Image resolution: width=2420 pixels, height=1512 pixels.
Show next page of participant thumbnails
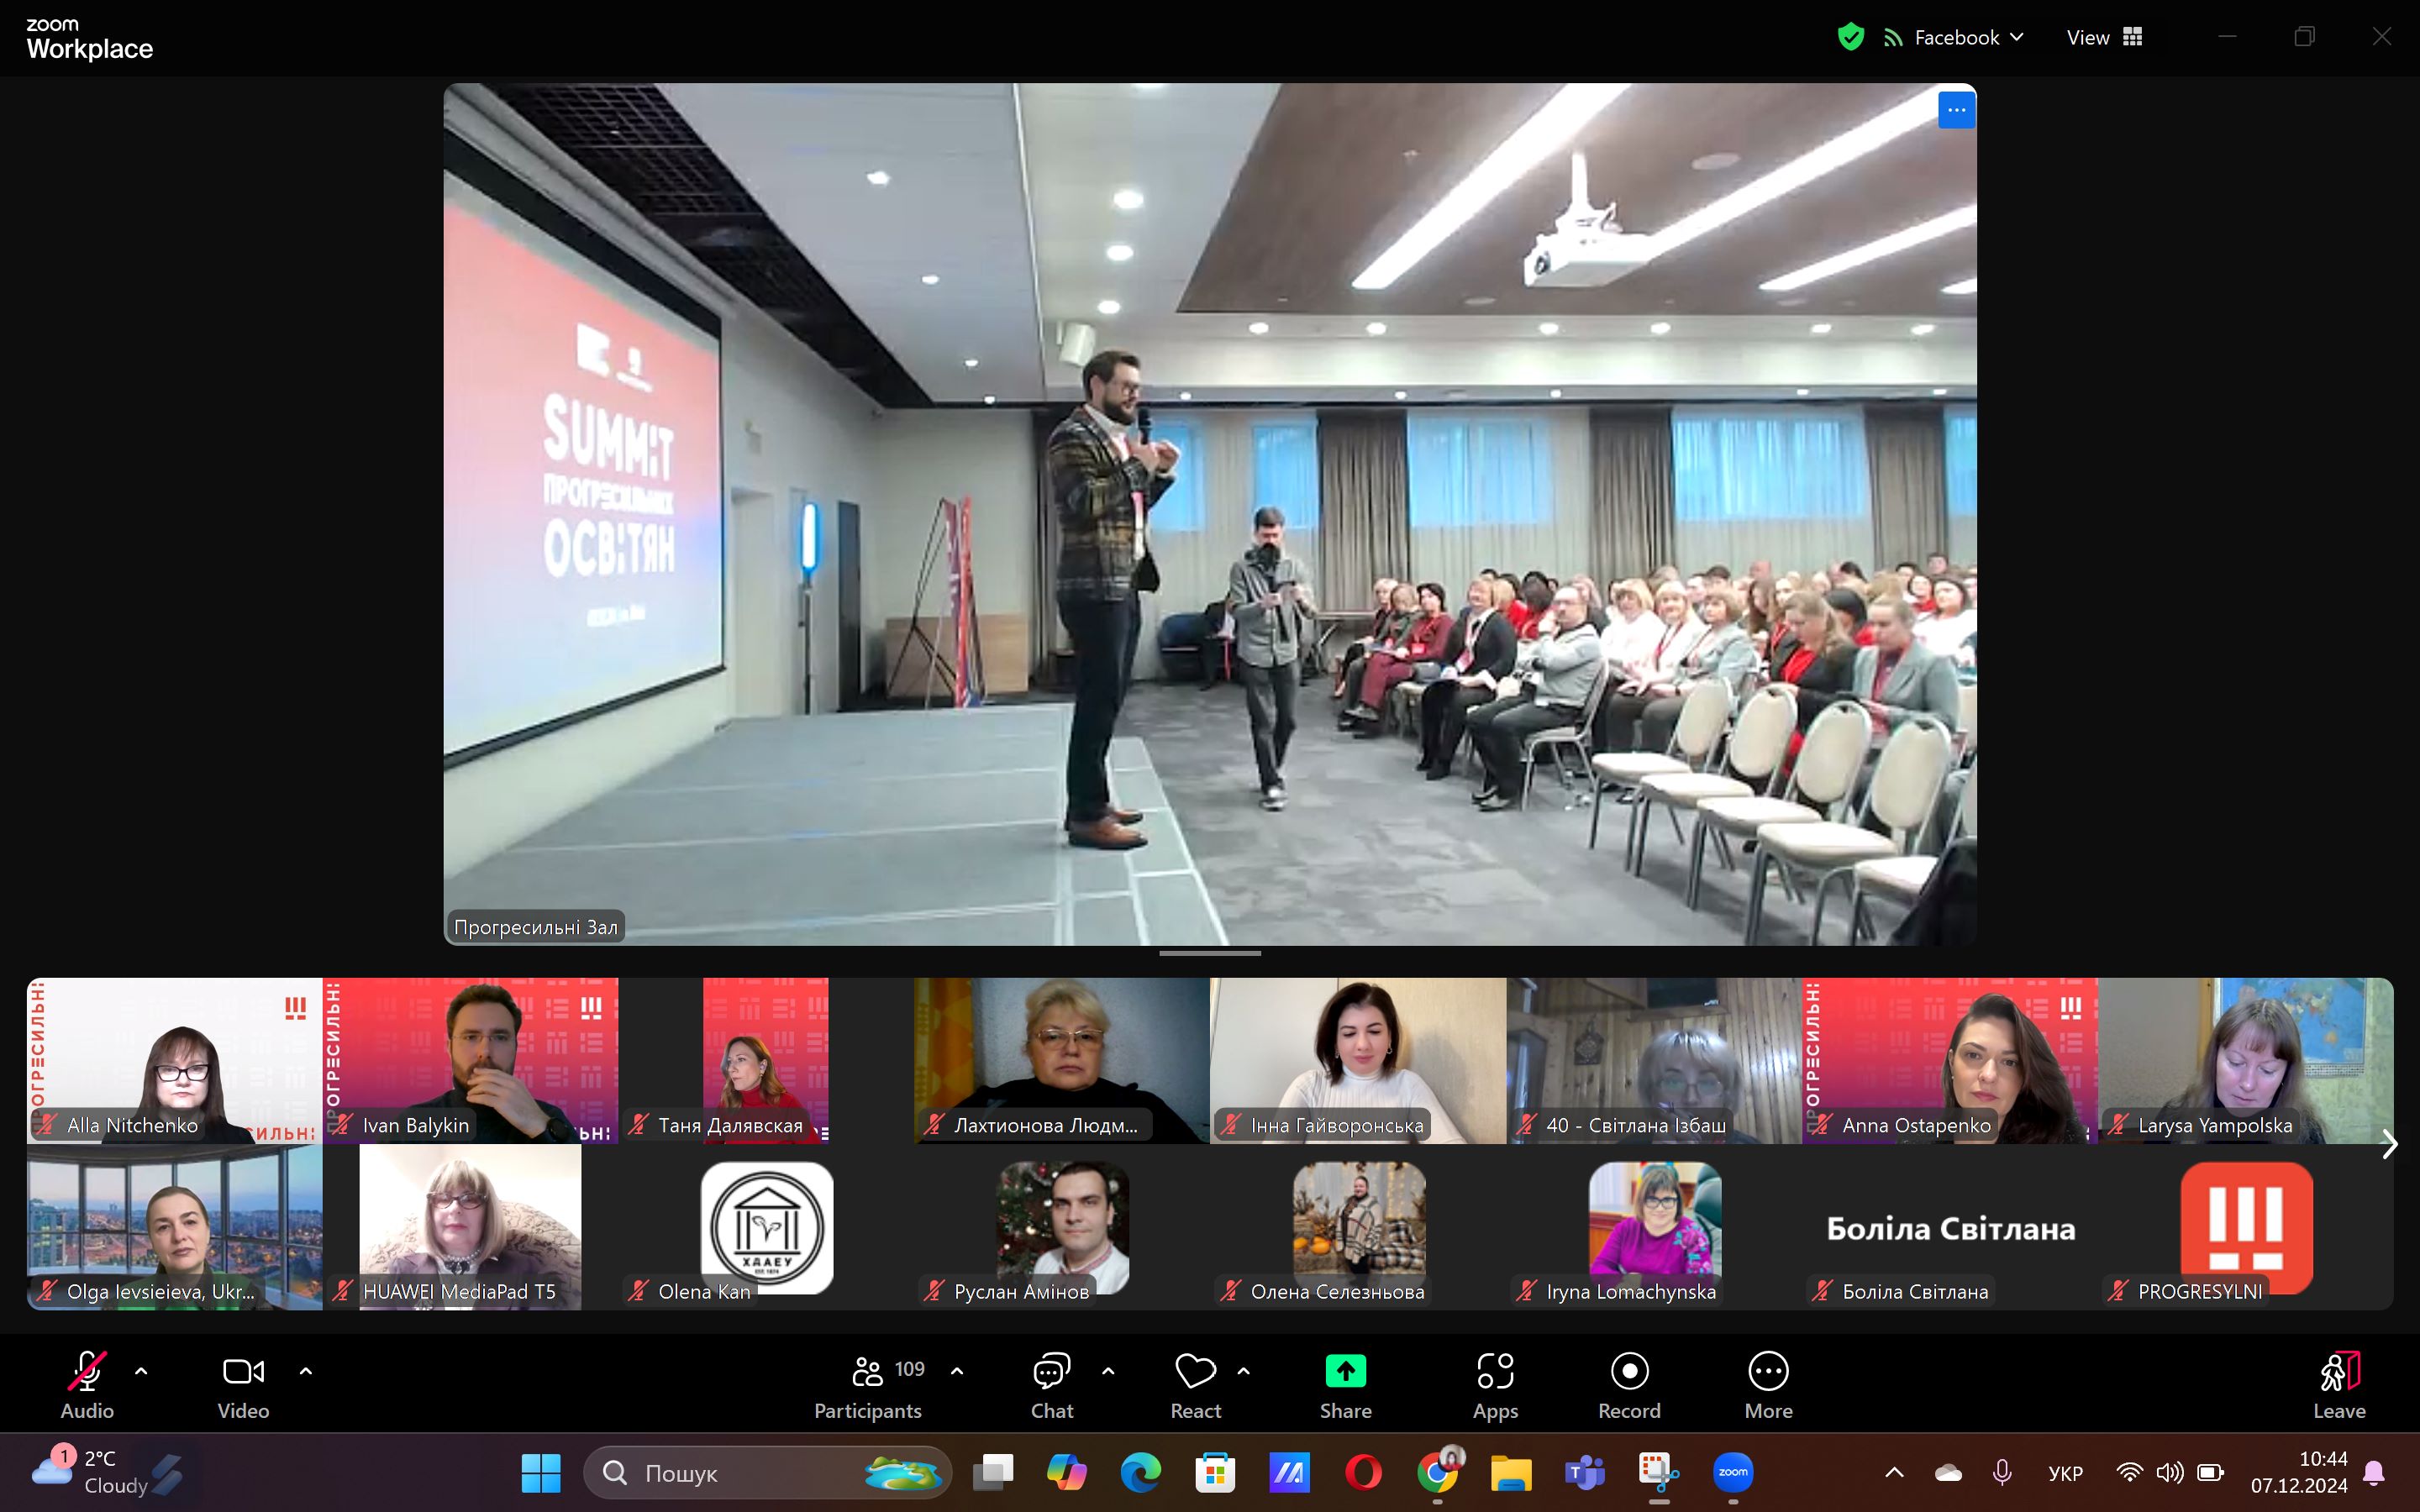click(2389, 1144)
